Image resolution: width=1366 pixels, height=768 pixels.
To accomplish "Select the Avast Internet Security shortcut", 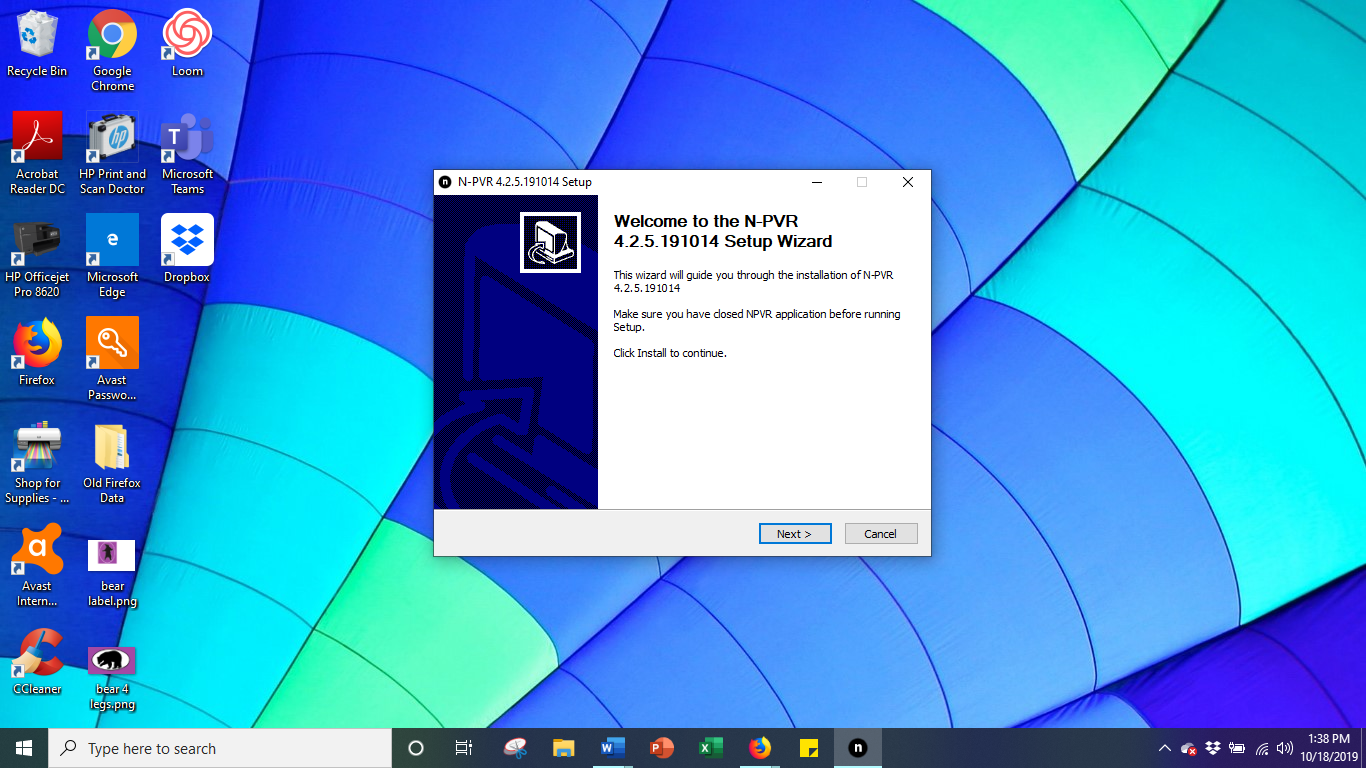I will 37,565.
